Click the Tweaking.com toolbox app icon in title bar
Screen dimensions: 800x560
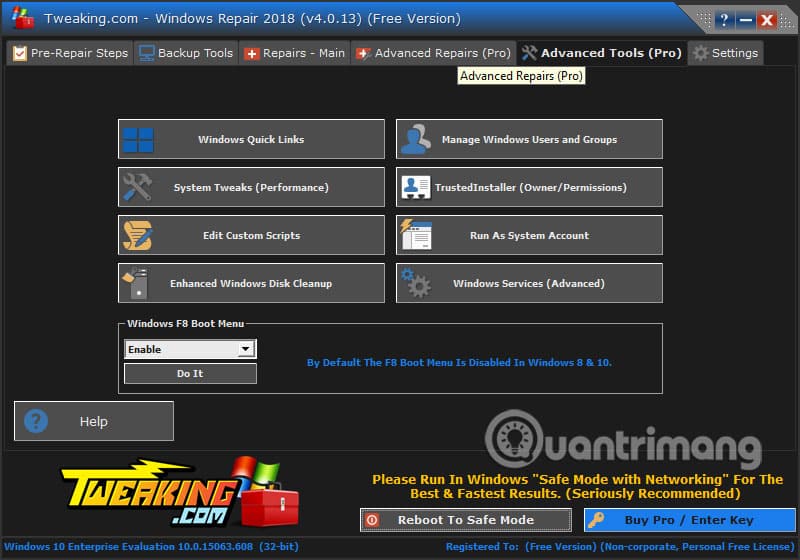pyautogui.click(x=22, y=18)
